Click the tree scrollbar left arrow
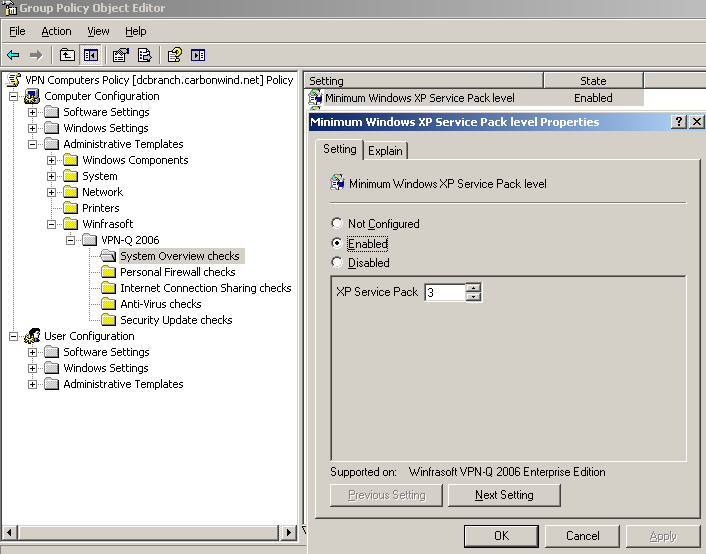Viewport: 706px width, 554px height. point(10,533)
